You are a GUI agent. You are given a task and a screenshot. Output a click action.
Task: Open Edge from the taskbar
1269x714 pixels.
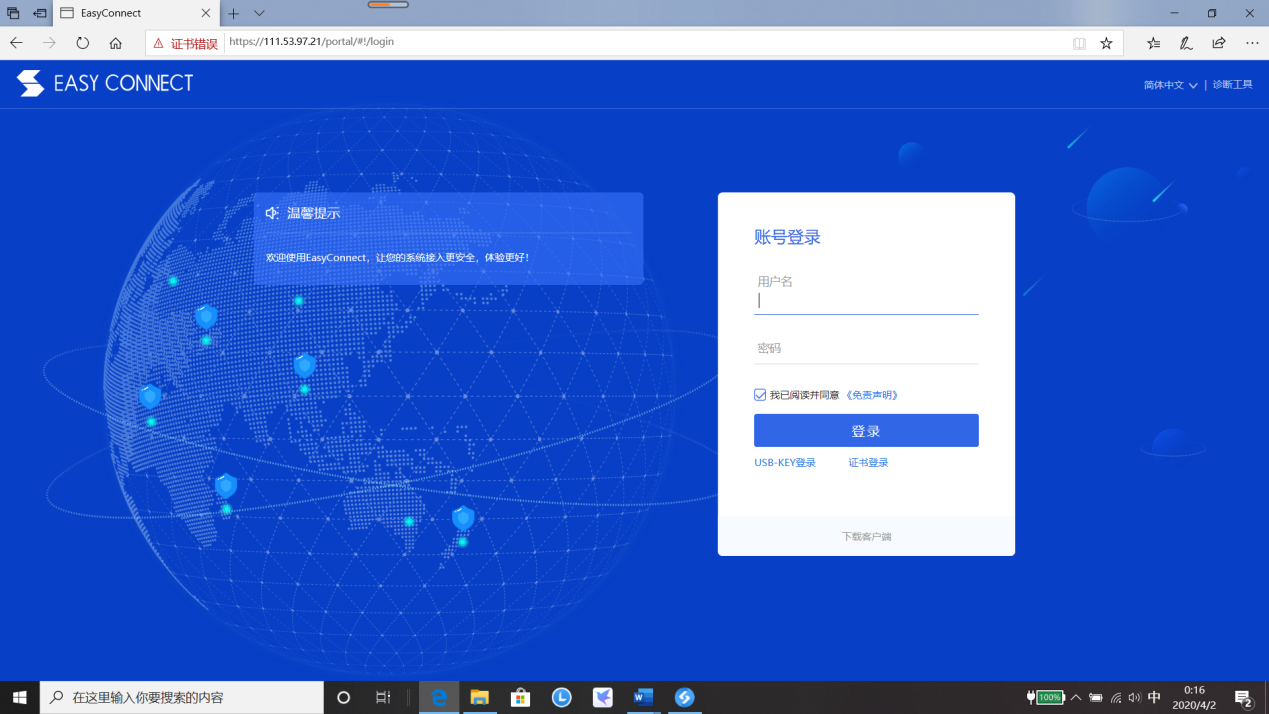pos(439,697)
